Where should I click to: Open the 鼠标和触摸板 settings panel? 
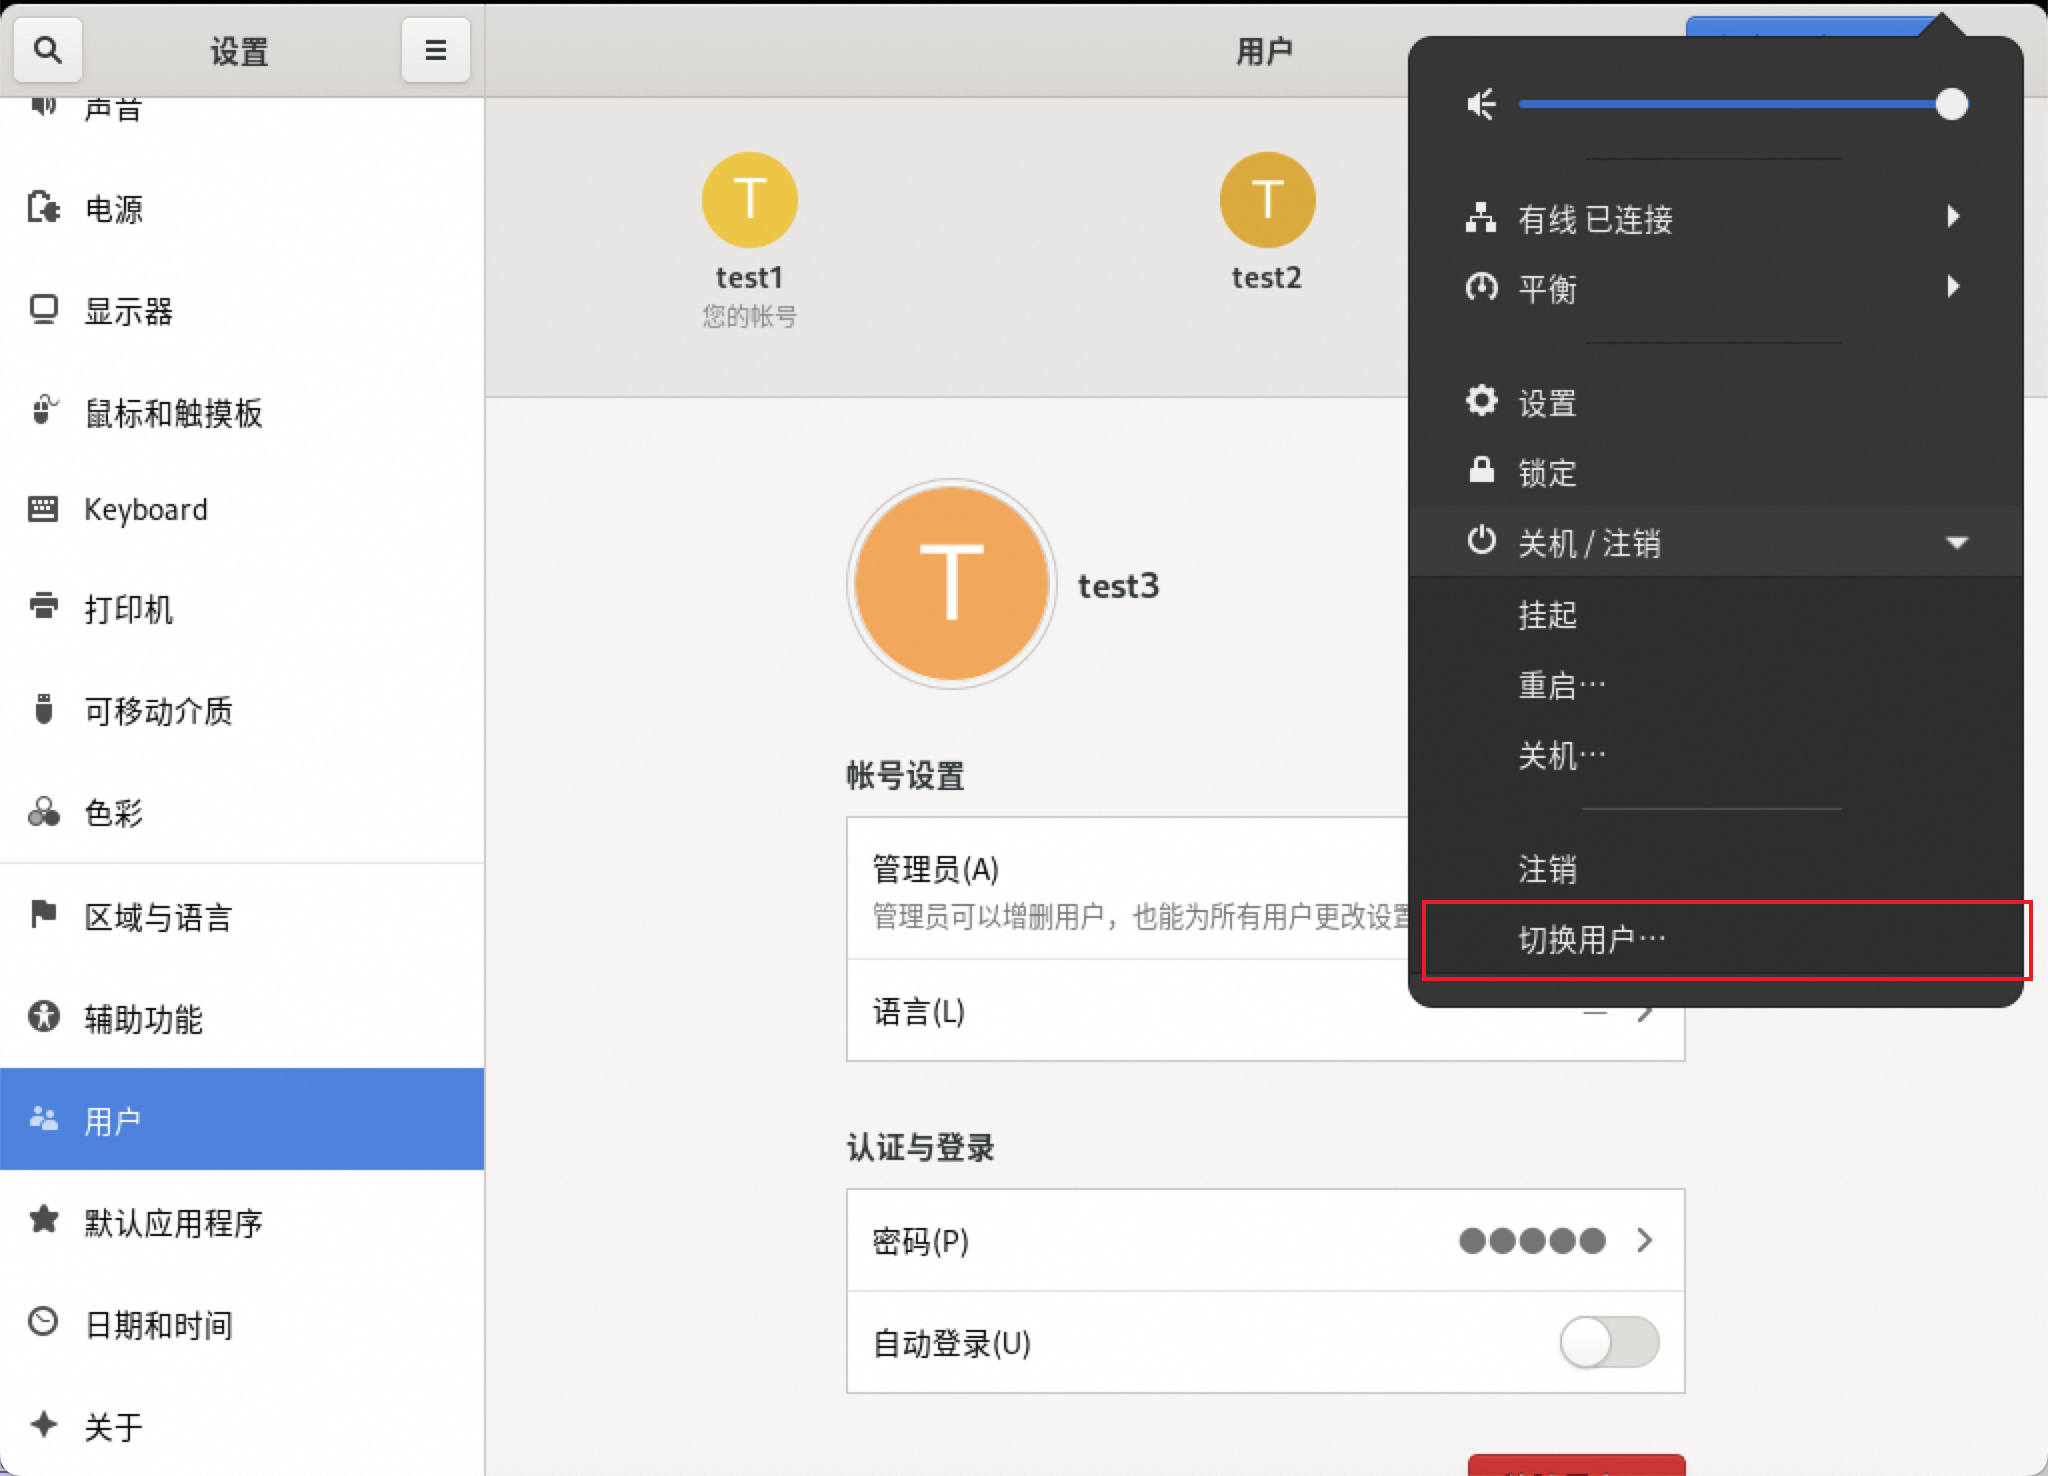click(172, 413)
